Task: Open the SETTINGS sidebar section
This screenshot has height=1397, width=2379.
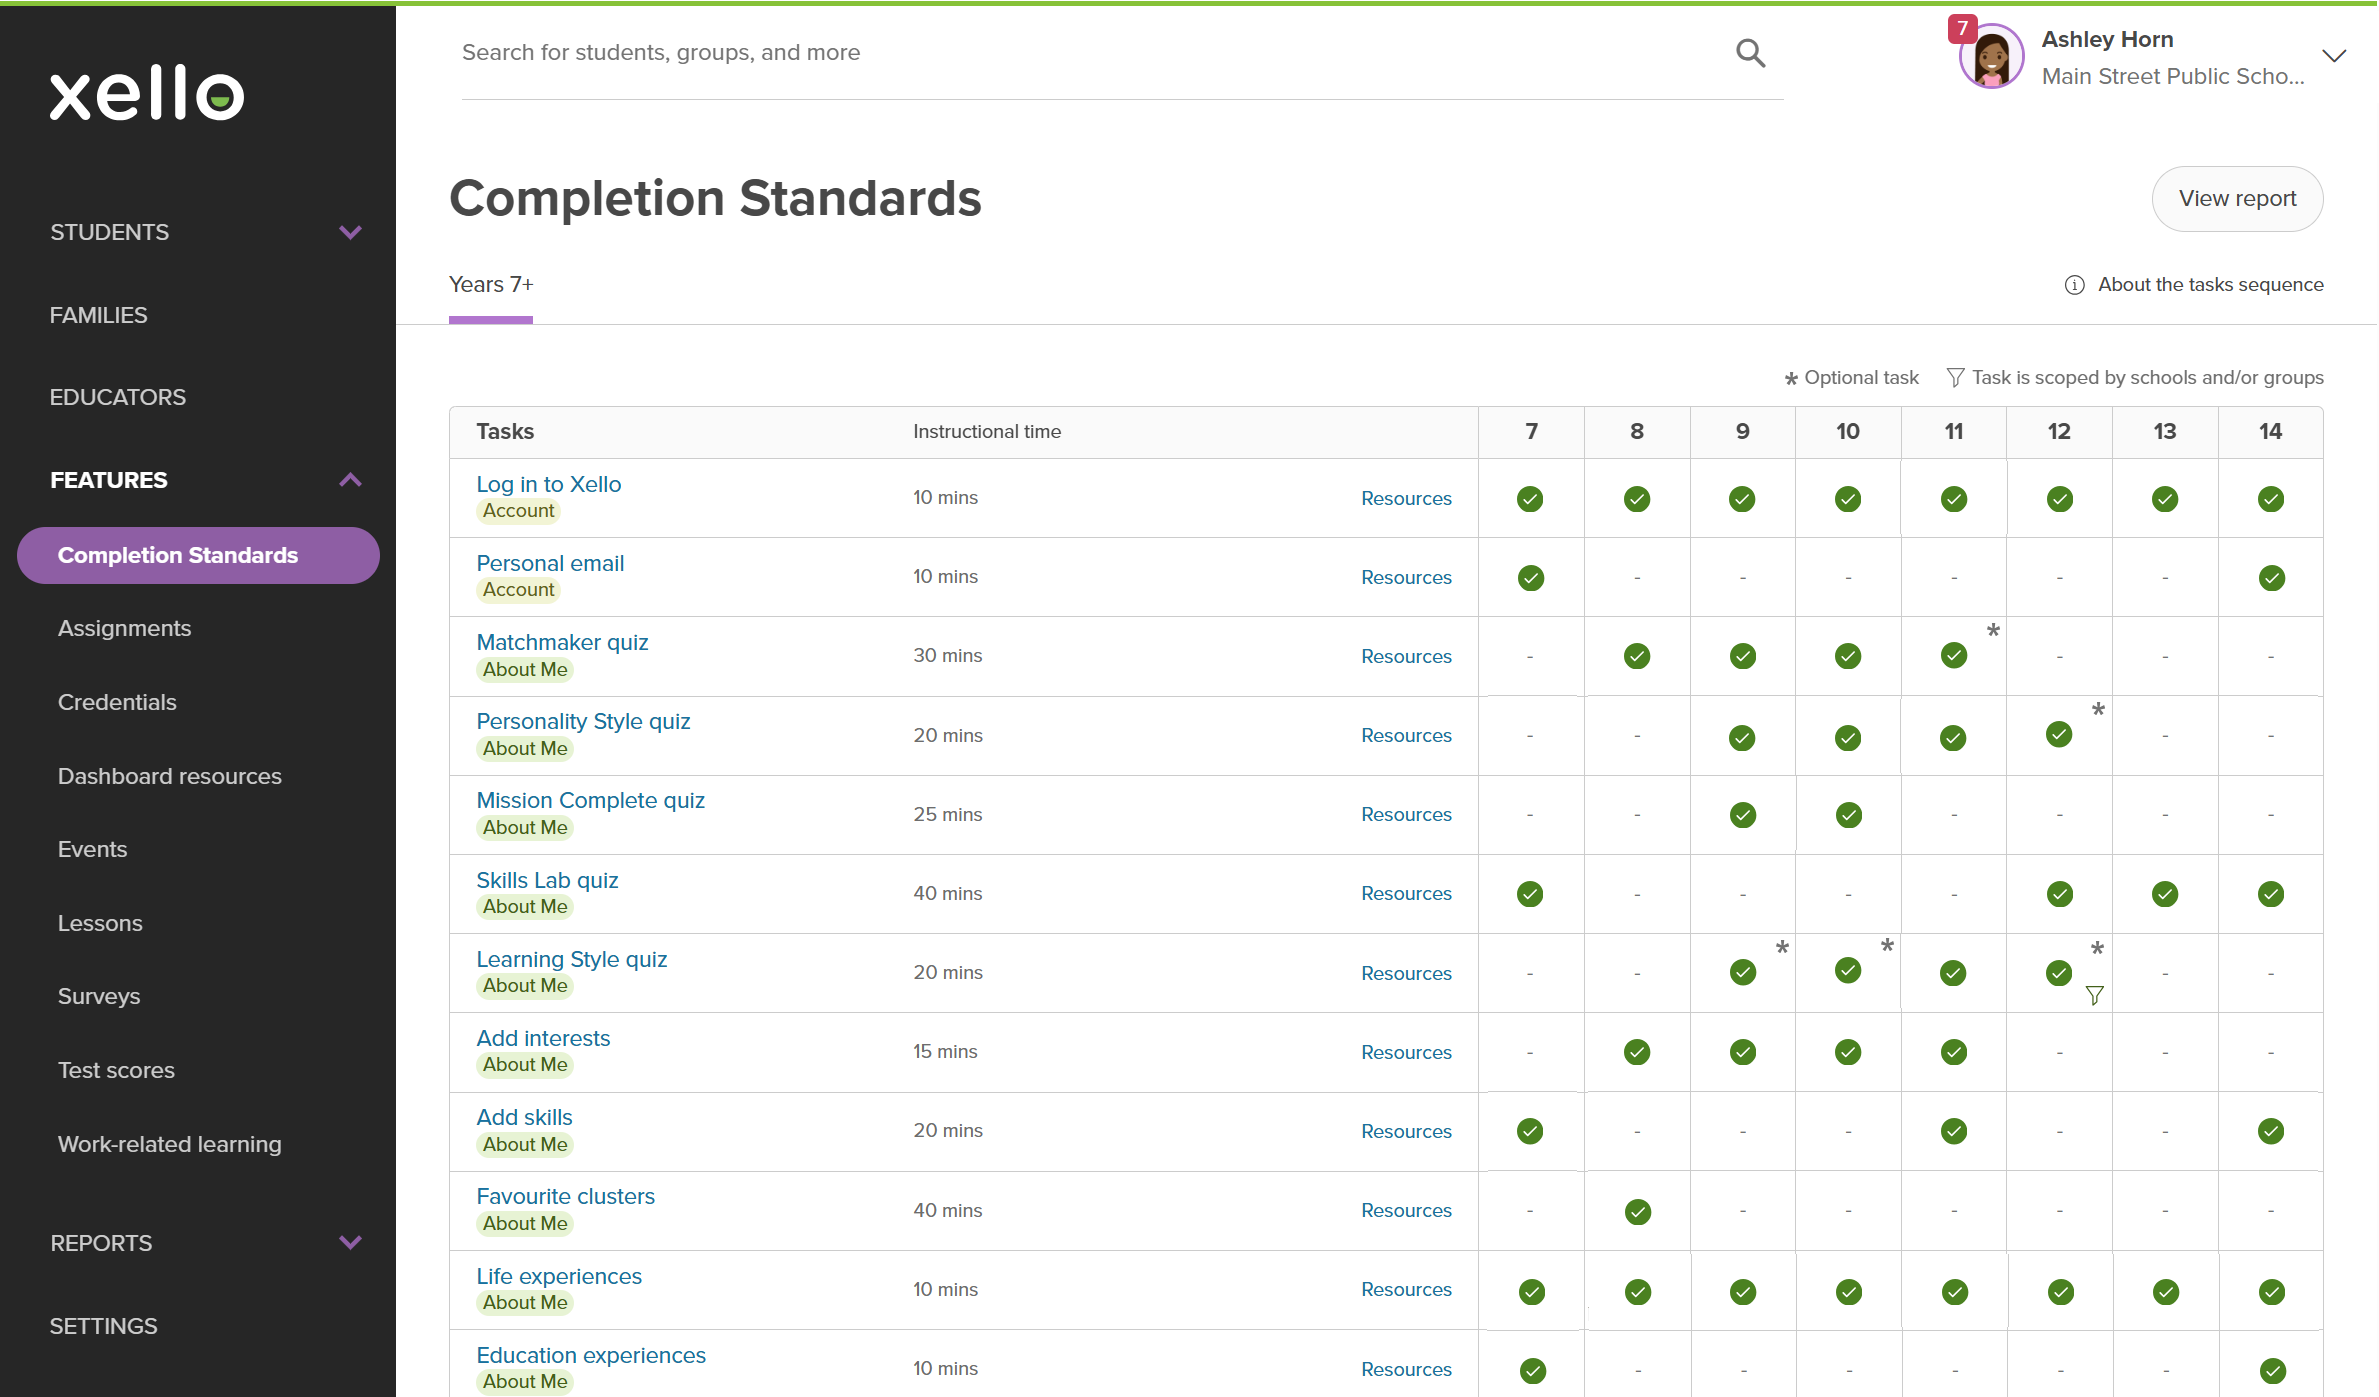Action: tap(103, 1326)
